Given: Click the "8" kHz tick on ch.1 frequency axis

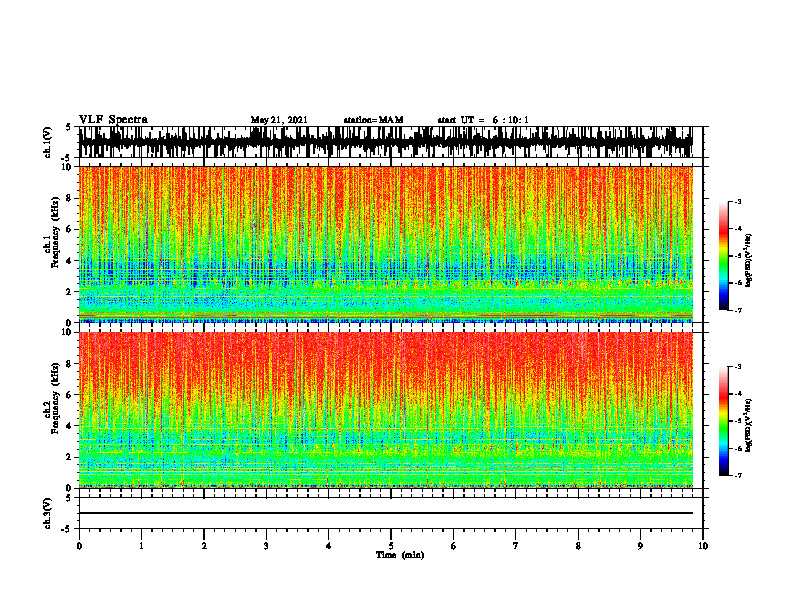Looking at the screenshot, I should coord(69,198).
